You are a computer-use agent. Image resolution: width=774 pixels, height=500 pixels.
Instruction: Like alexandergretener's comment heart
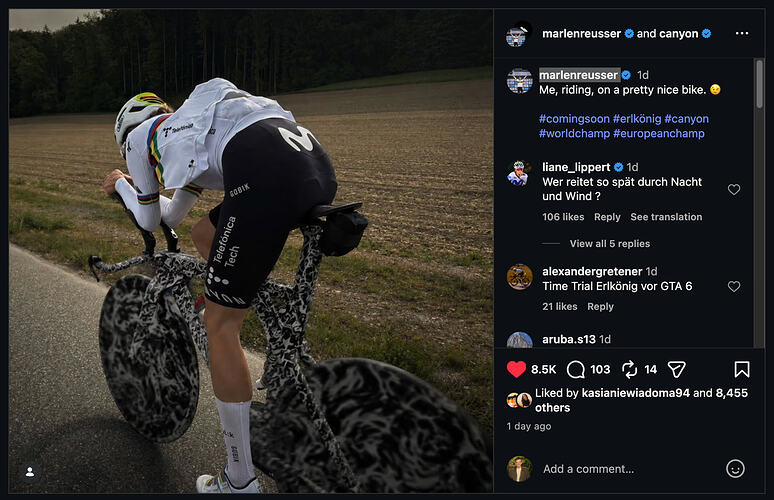pyautogui.click(x=734, y=286)
